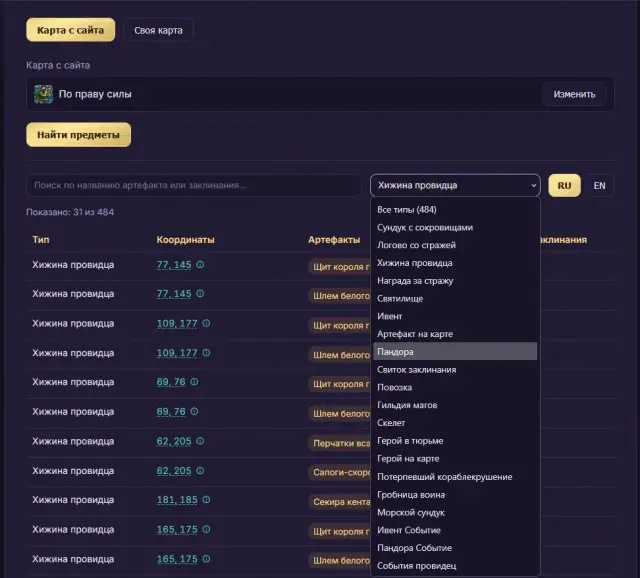The height and width of the screenshot is (578, 640).
Task: Click info icon beside 165, 175 'Щит короля' row
Action: [206, 529]
